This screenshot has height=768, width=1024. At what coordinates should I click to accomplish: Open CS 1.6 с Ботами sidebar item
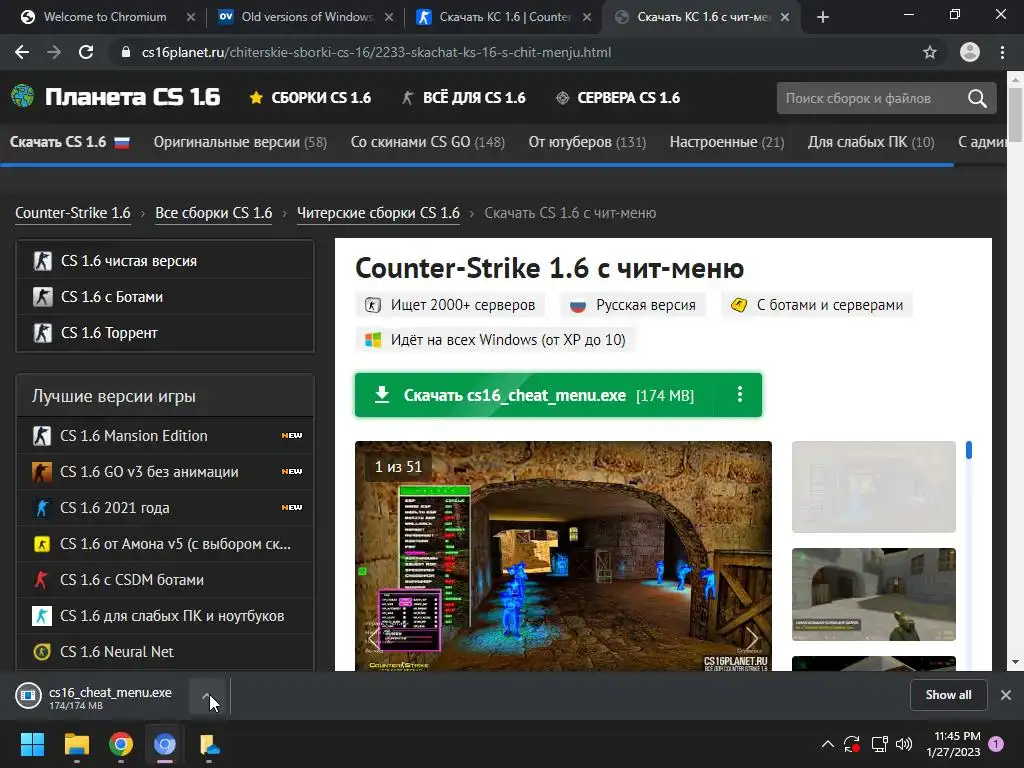tap(165, 296)
